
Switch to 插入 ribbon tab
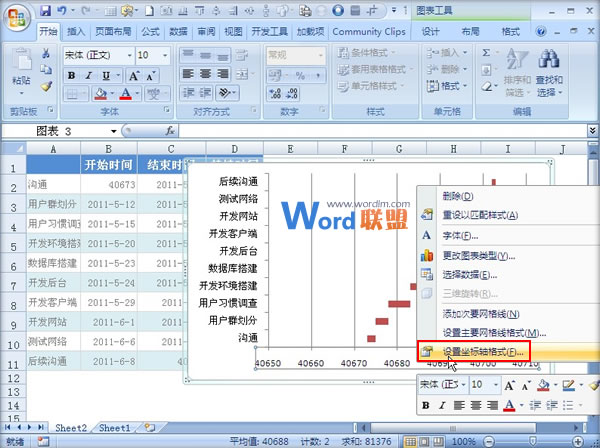[76, 31]
